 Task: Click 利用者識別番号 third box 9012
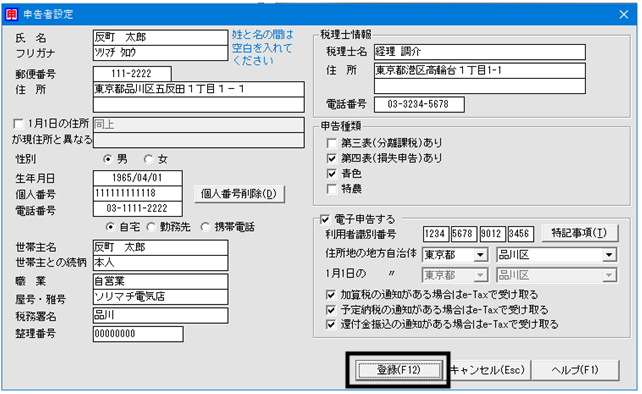click(x=492, y=234)
